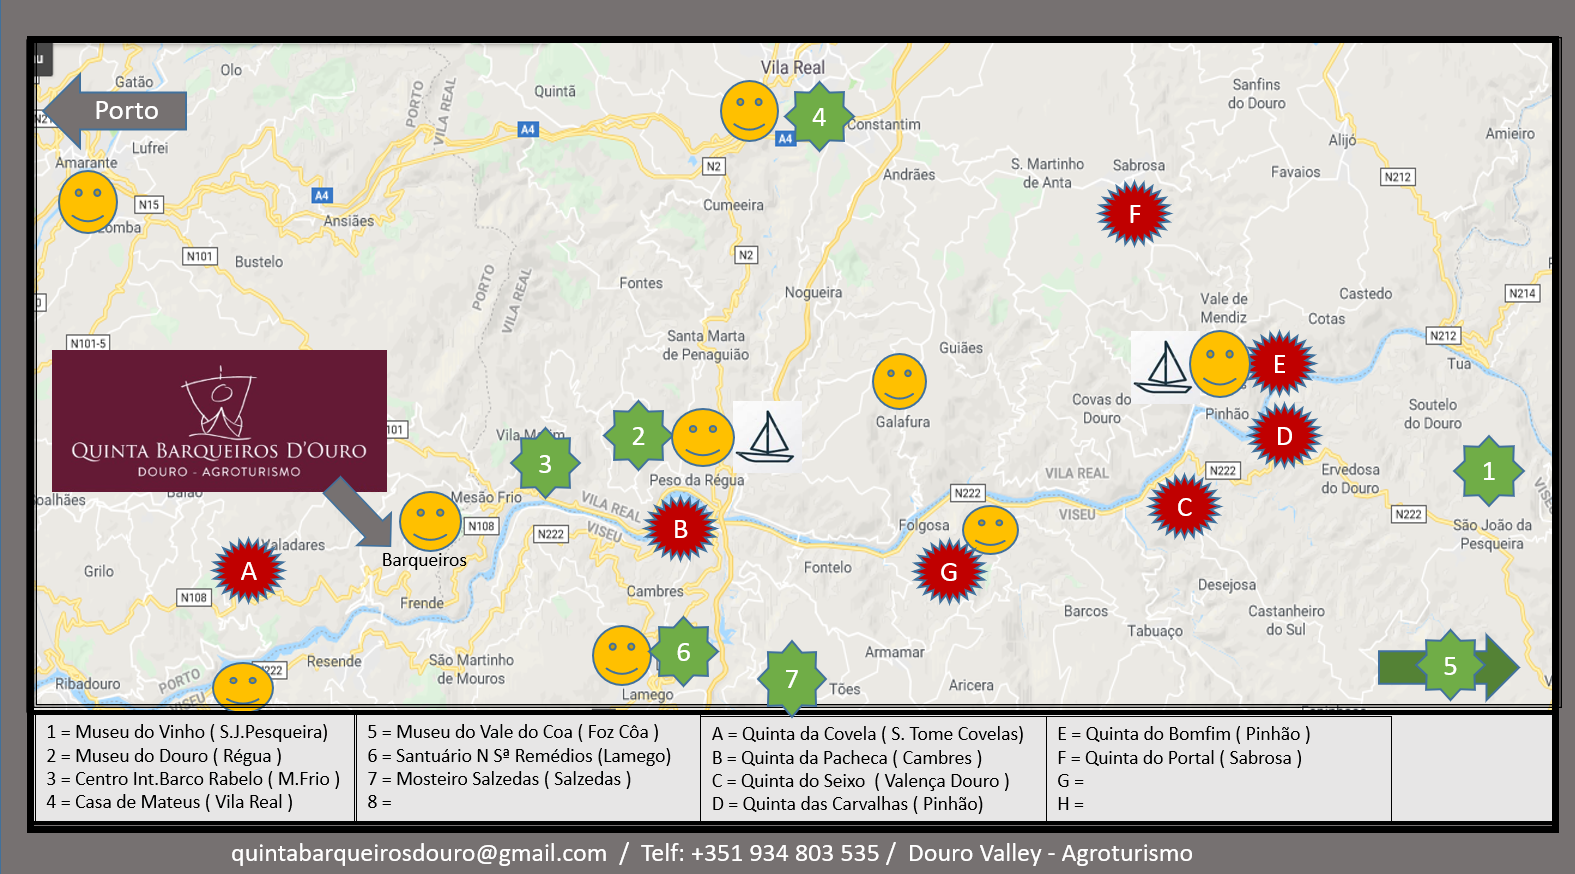Click red starburst marker B near Cambres
Viewport: 1575px width, 874px height.
tap(680, 529)
